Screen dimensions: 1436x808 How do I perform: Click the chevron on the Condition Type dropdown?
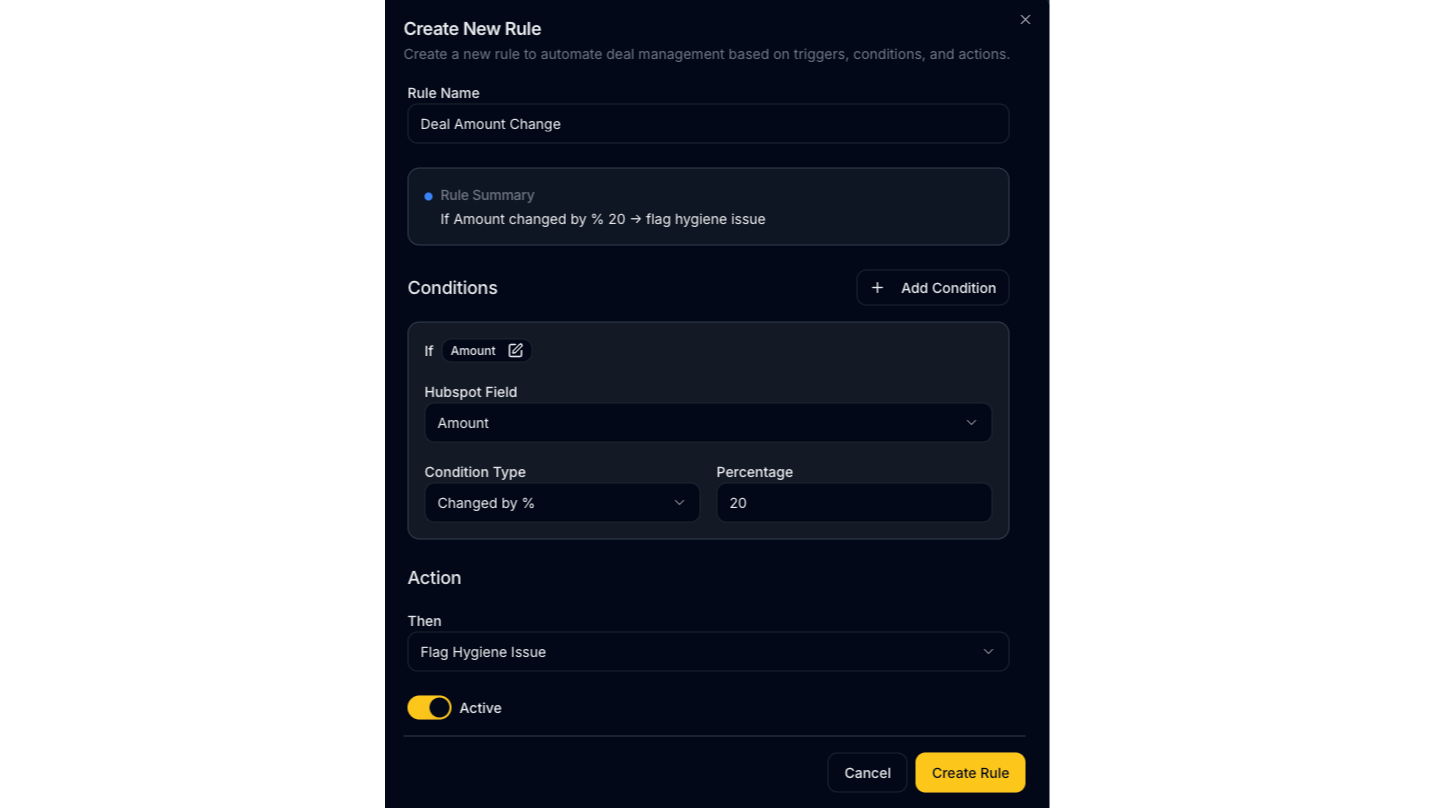[680, 503]
